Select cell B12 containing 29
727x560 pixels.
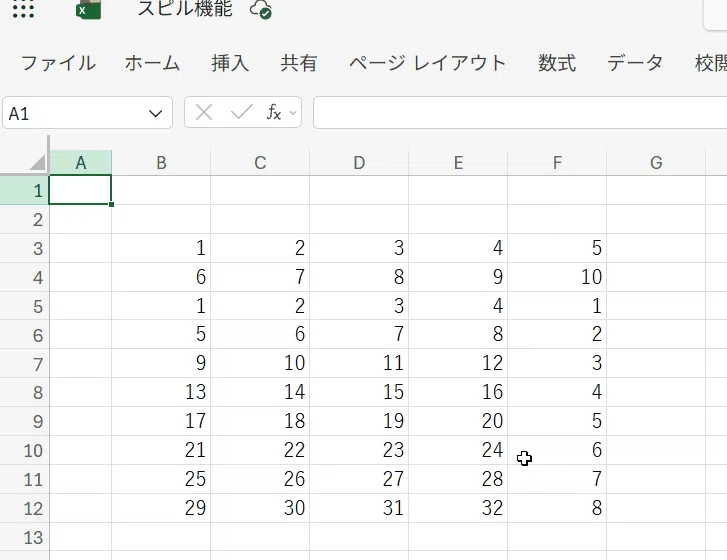click(161, 508)
